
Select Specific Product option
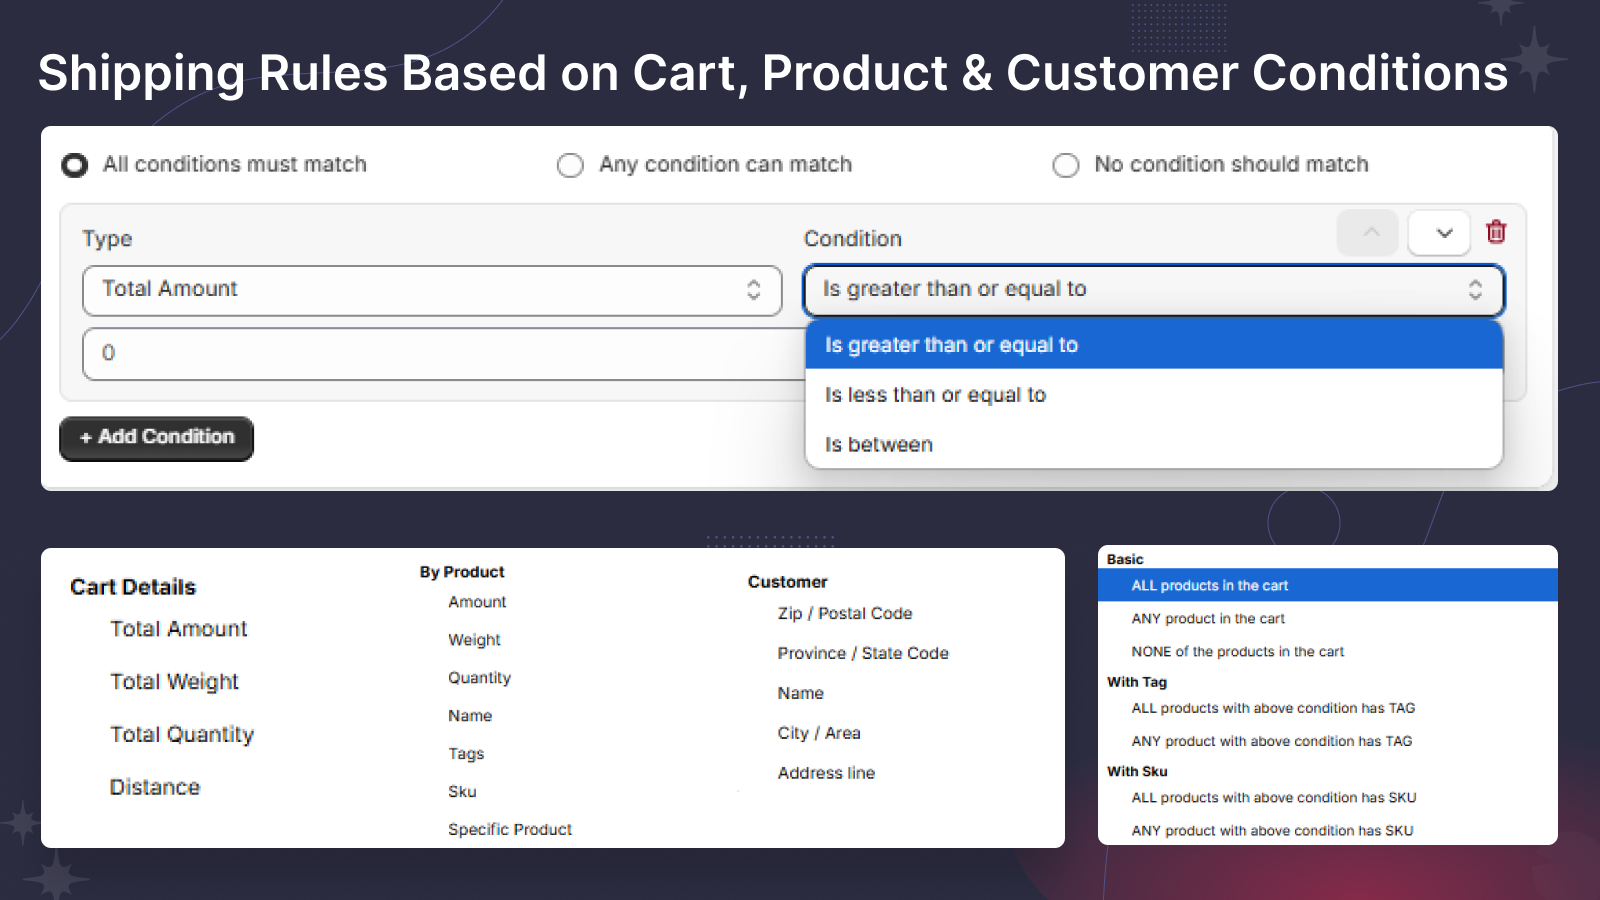point(510,830)
